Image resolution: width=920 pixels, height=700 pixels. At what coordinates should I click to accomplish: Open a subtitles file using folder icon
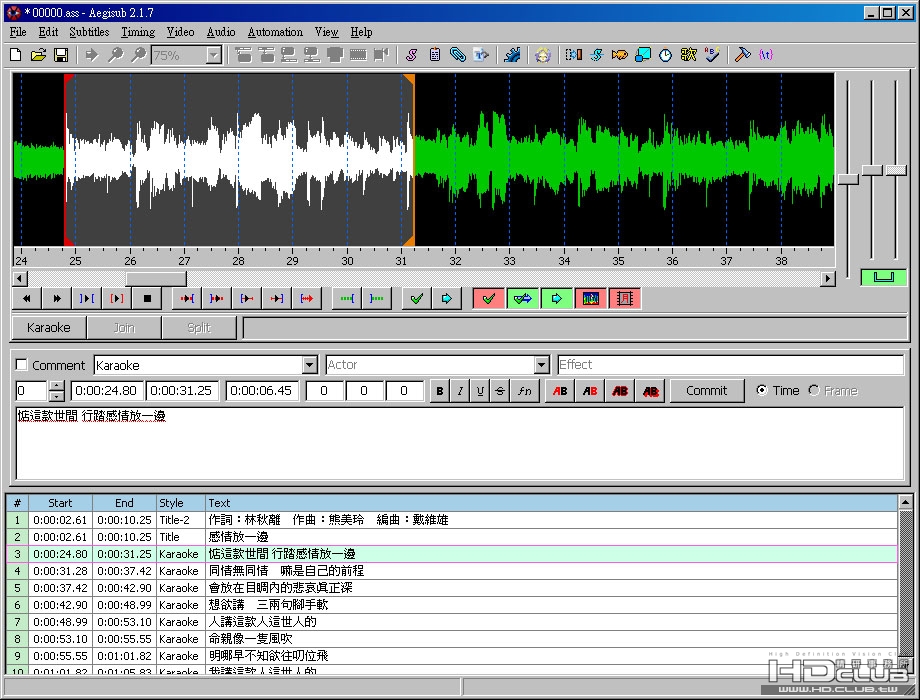click(x=38, y=55)
